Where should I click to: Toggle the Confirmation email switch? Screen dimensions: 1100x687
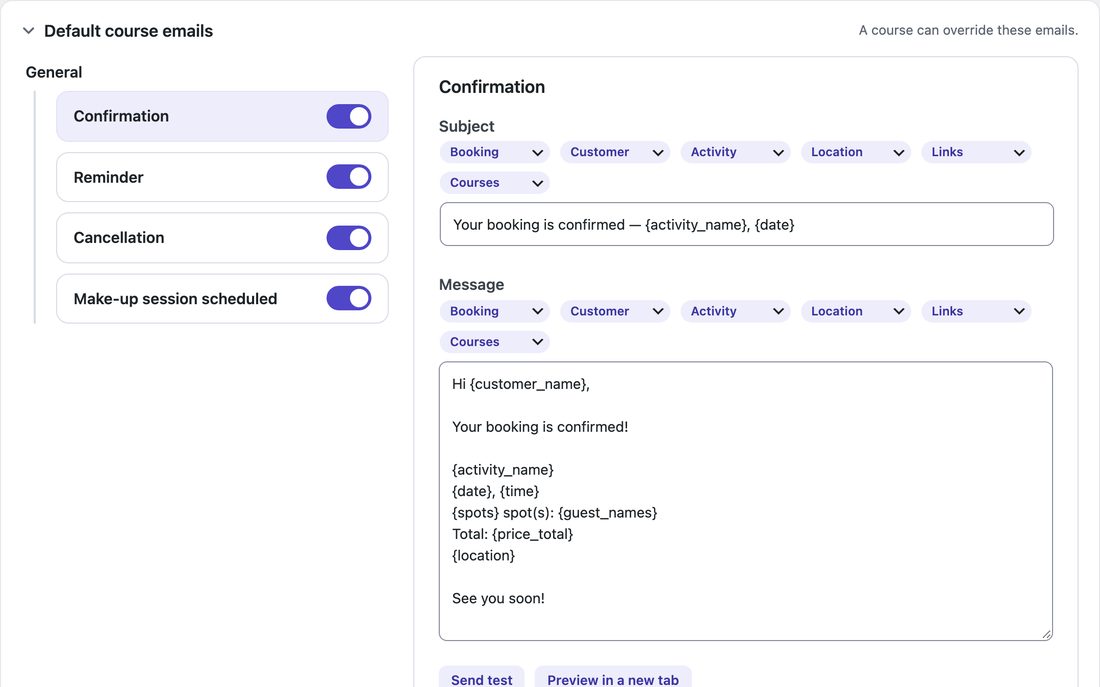click(x=349, y=116)
